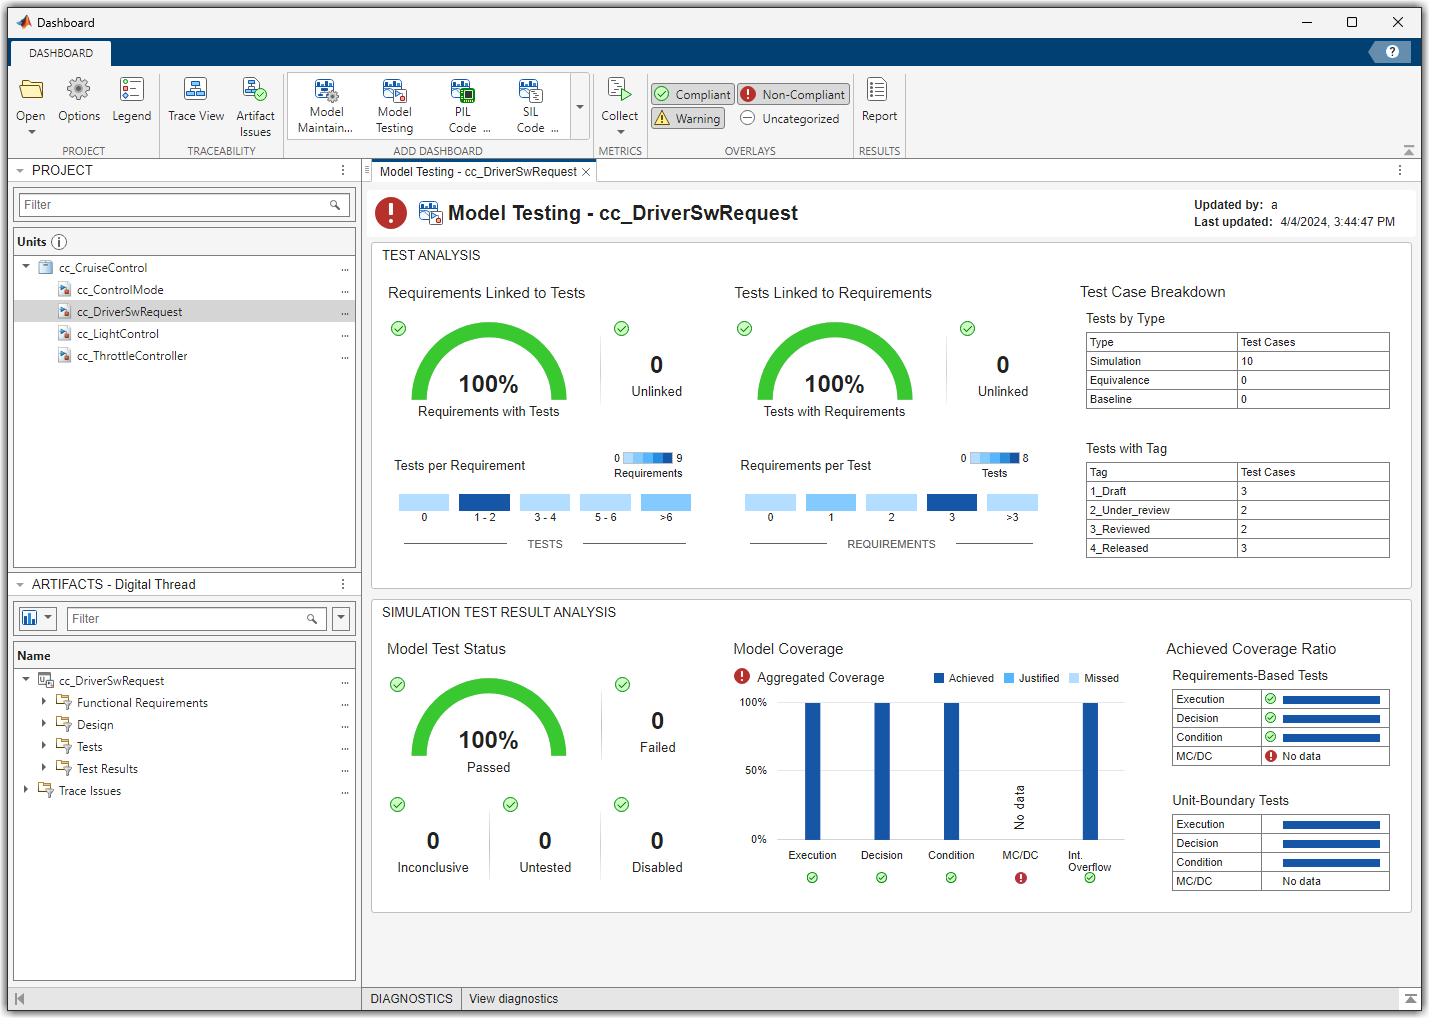
Task: Toggle the Compliant overlay
Action: pyautogui.click(x=693, y=94)
